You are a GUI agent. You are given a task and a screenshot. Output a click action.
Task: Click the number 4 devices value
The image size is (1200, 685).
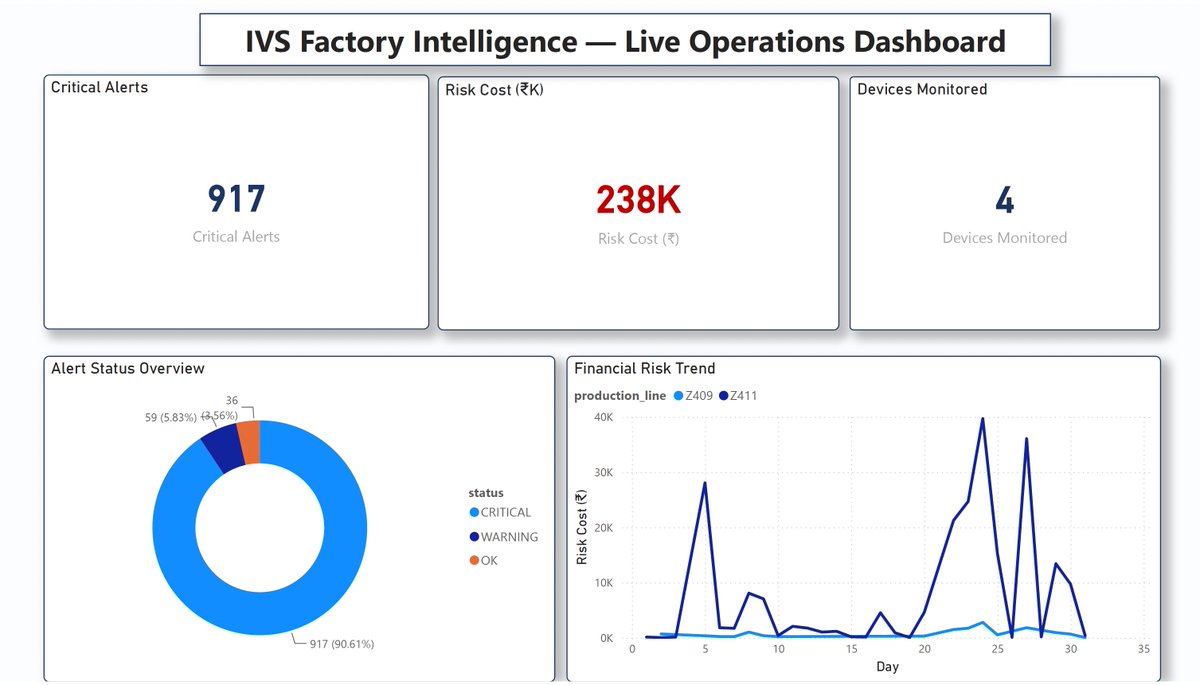(x=1004, y=200)
